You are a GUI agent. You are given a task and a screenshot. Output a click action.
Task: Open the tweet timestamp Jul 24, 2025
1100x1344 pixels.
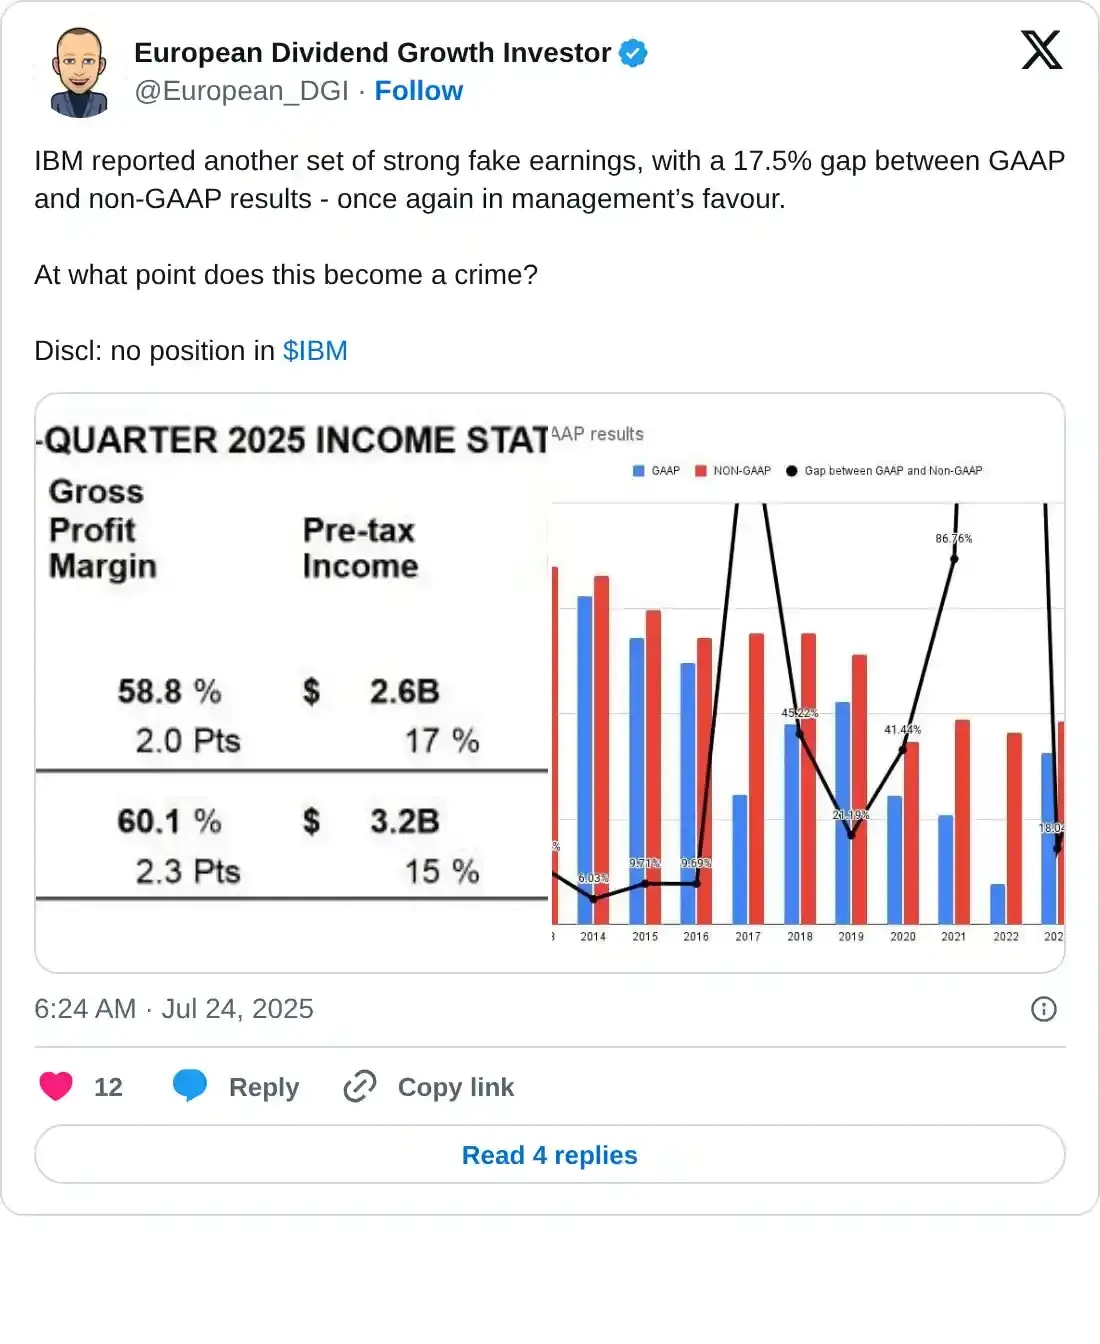(174, 1009)
